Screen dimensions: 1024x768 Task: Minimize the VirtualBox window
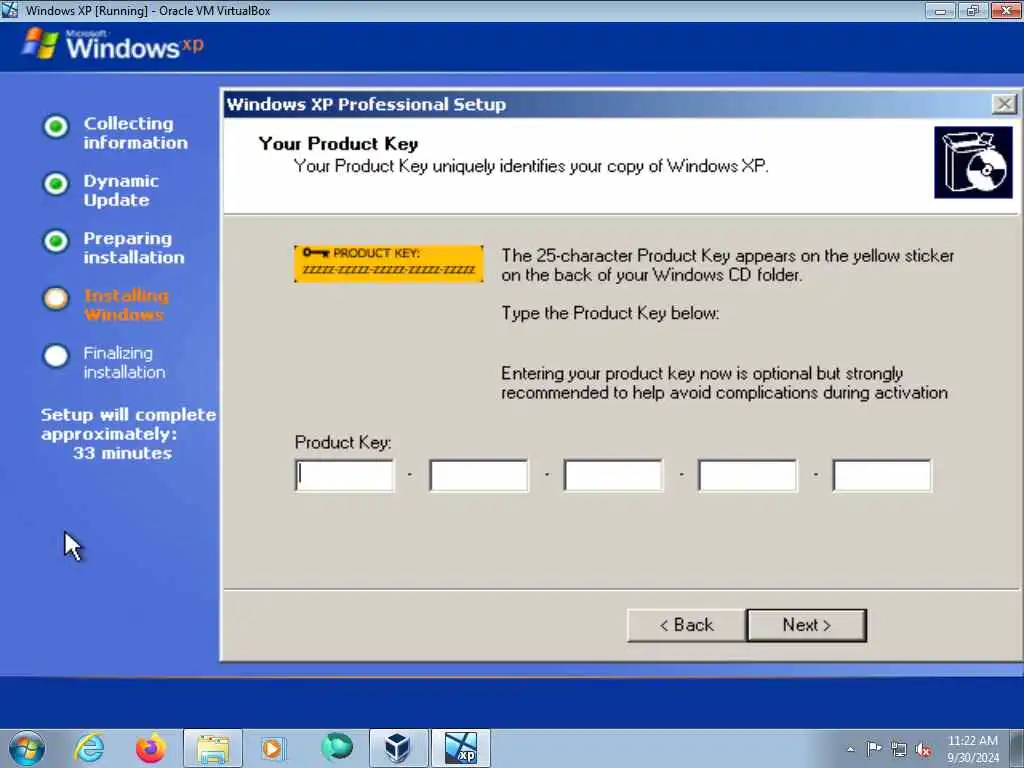pos(941,10)
